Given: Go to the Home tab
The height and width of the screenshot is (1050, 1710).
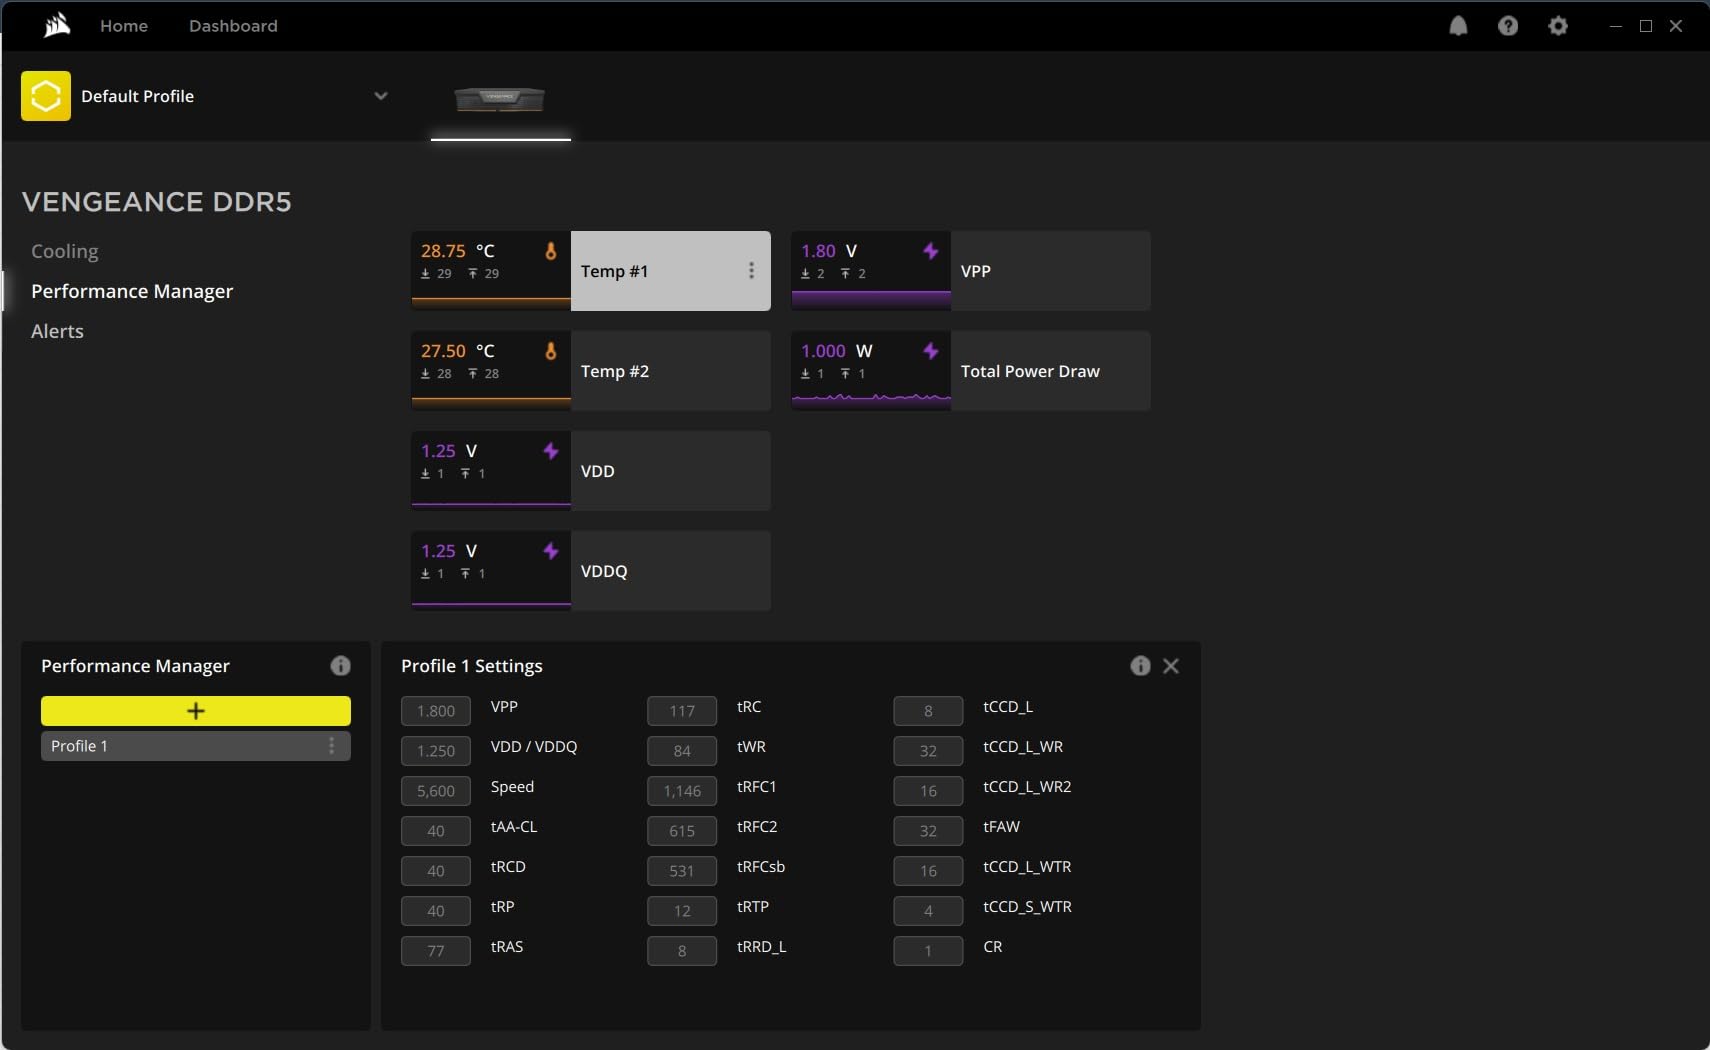Looking at the screenshot, I should tap(124, 26).
